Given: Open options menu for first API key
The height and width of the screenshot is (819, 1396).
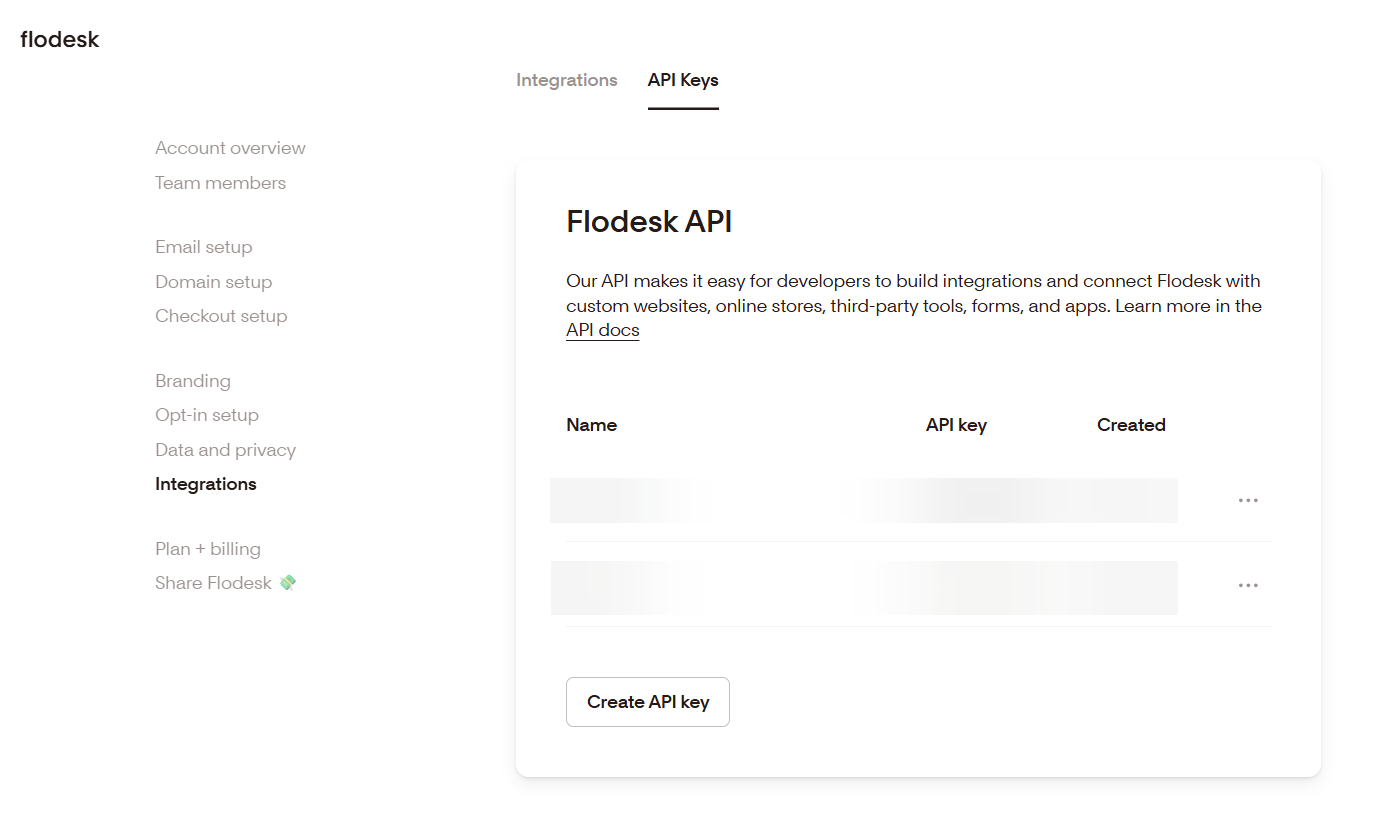Looking at the screenshot, I should (1247, 500).
